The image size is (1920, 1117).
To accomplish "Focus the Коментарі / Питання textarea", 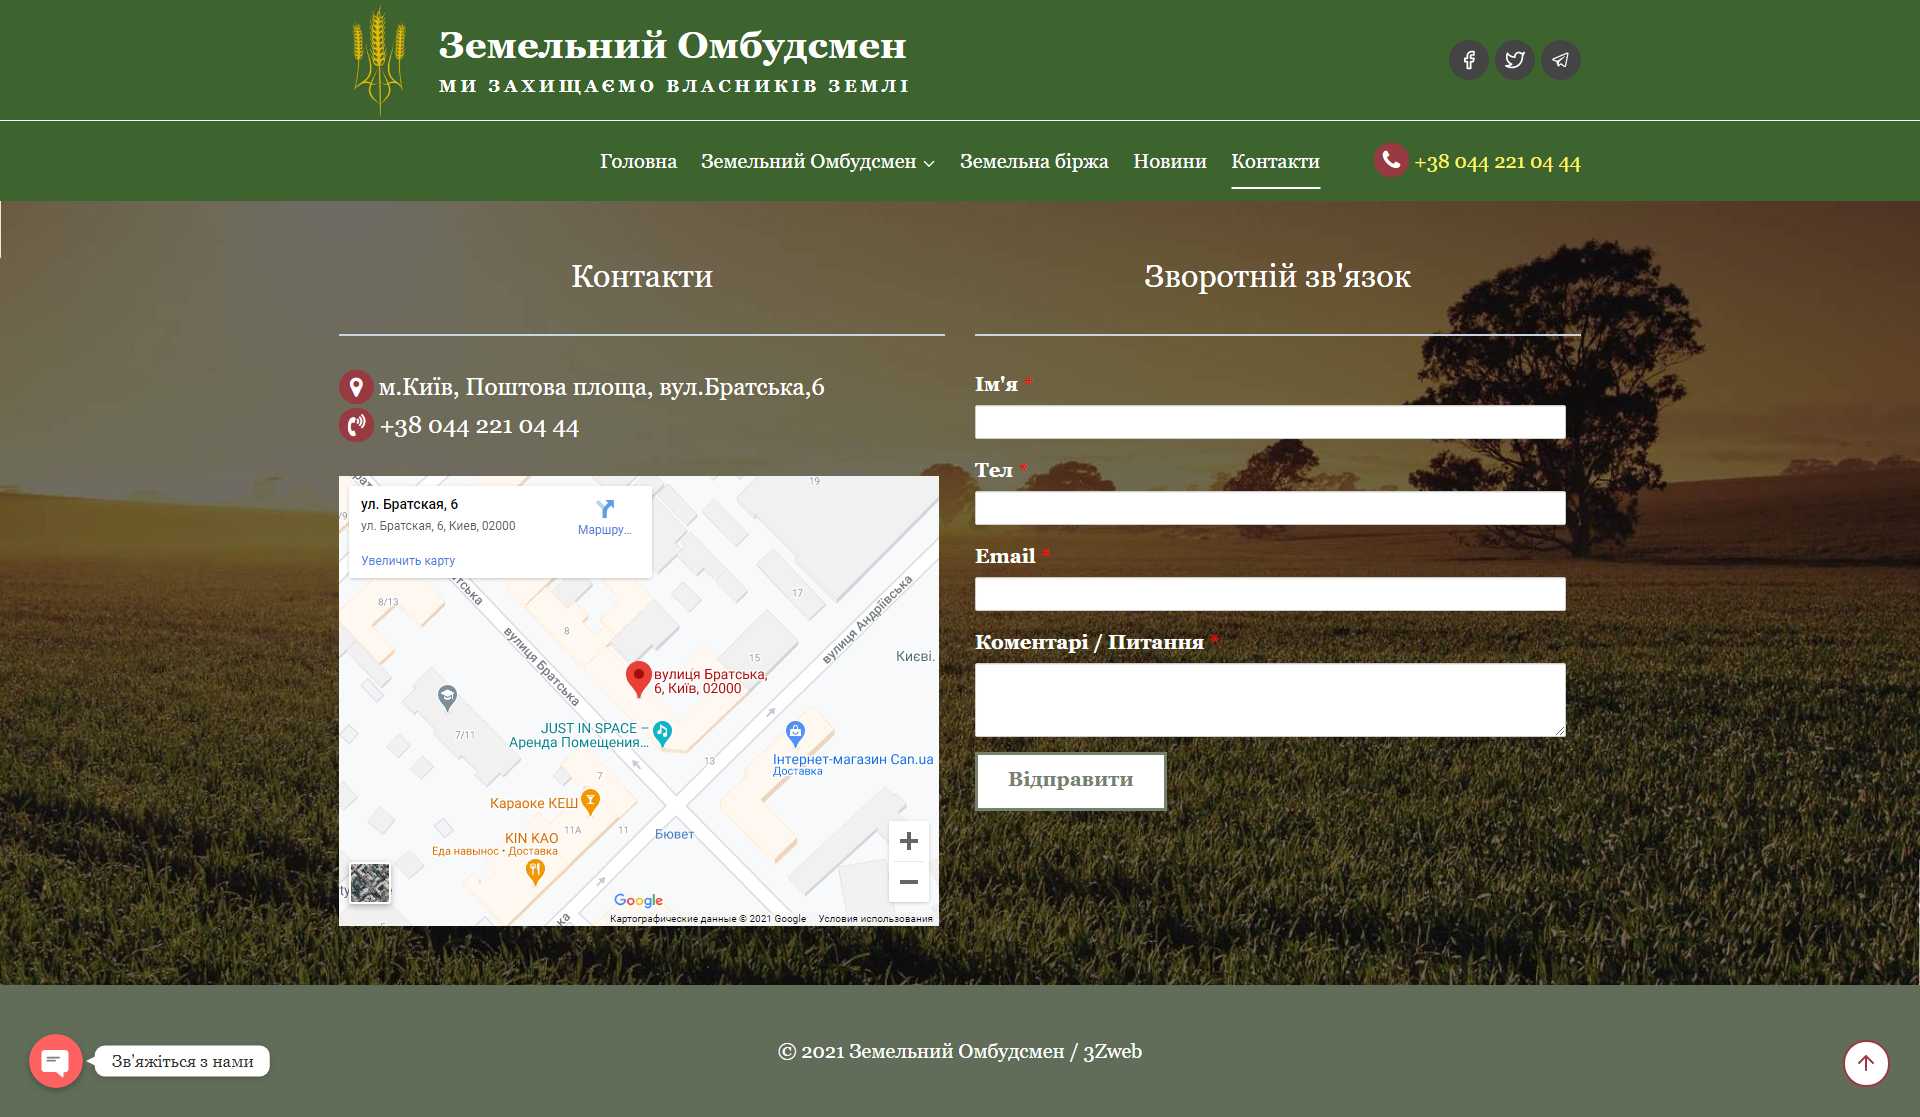I will point(1269,700).
